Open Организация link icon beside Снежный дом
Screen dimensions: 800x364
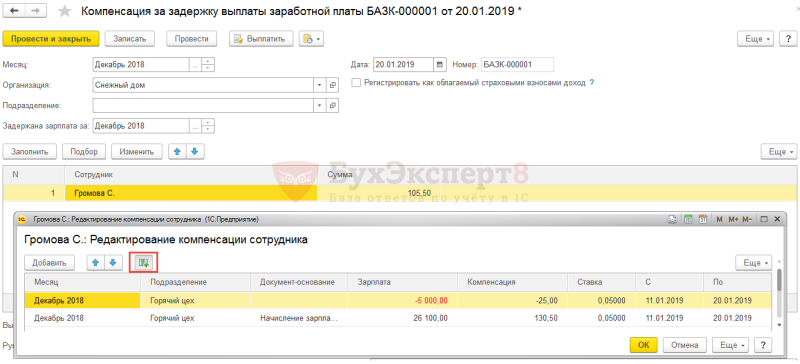pyautogui.click(x=333, y=85)
